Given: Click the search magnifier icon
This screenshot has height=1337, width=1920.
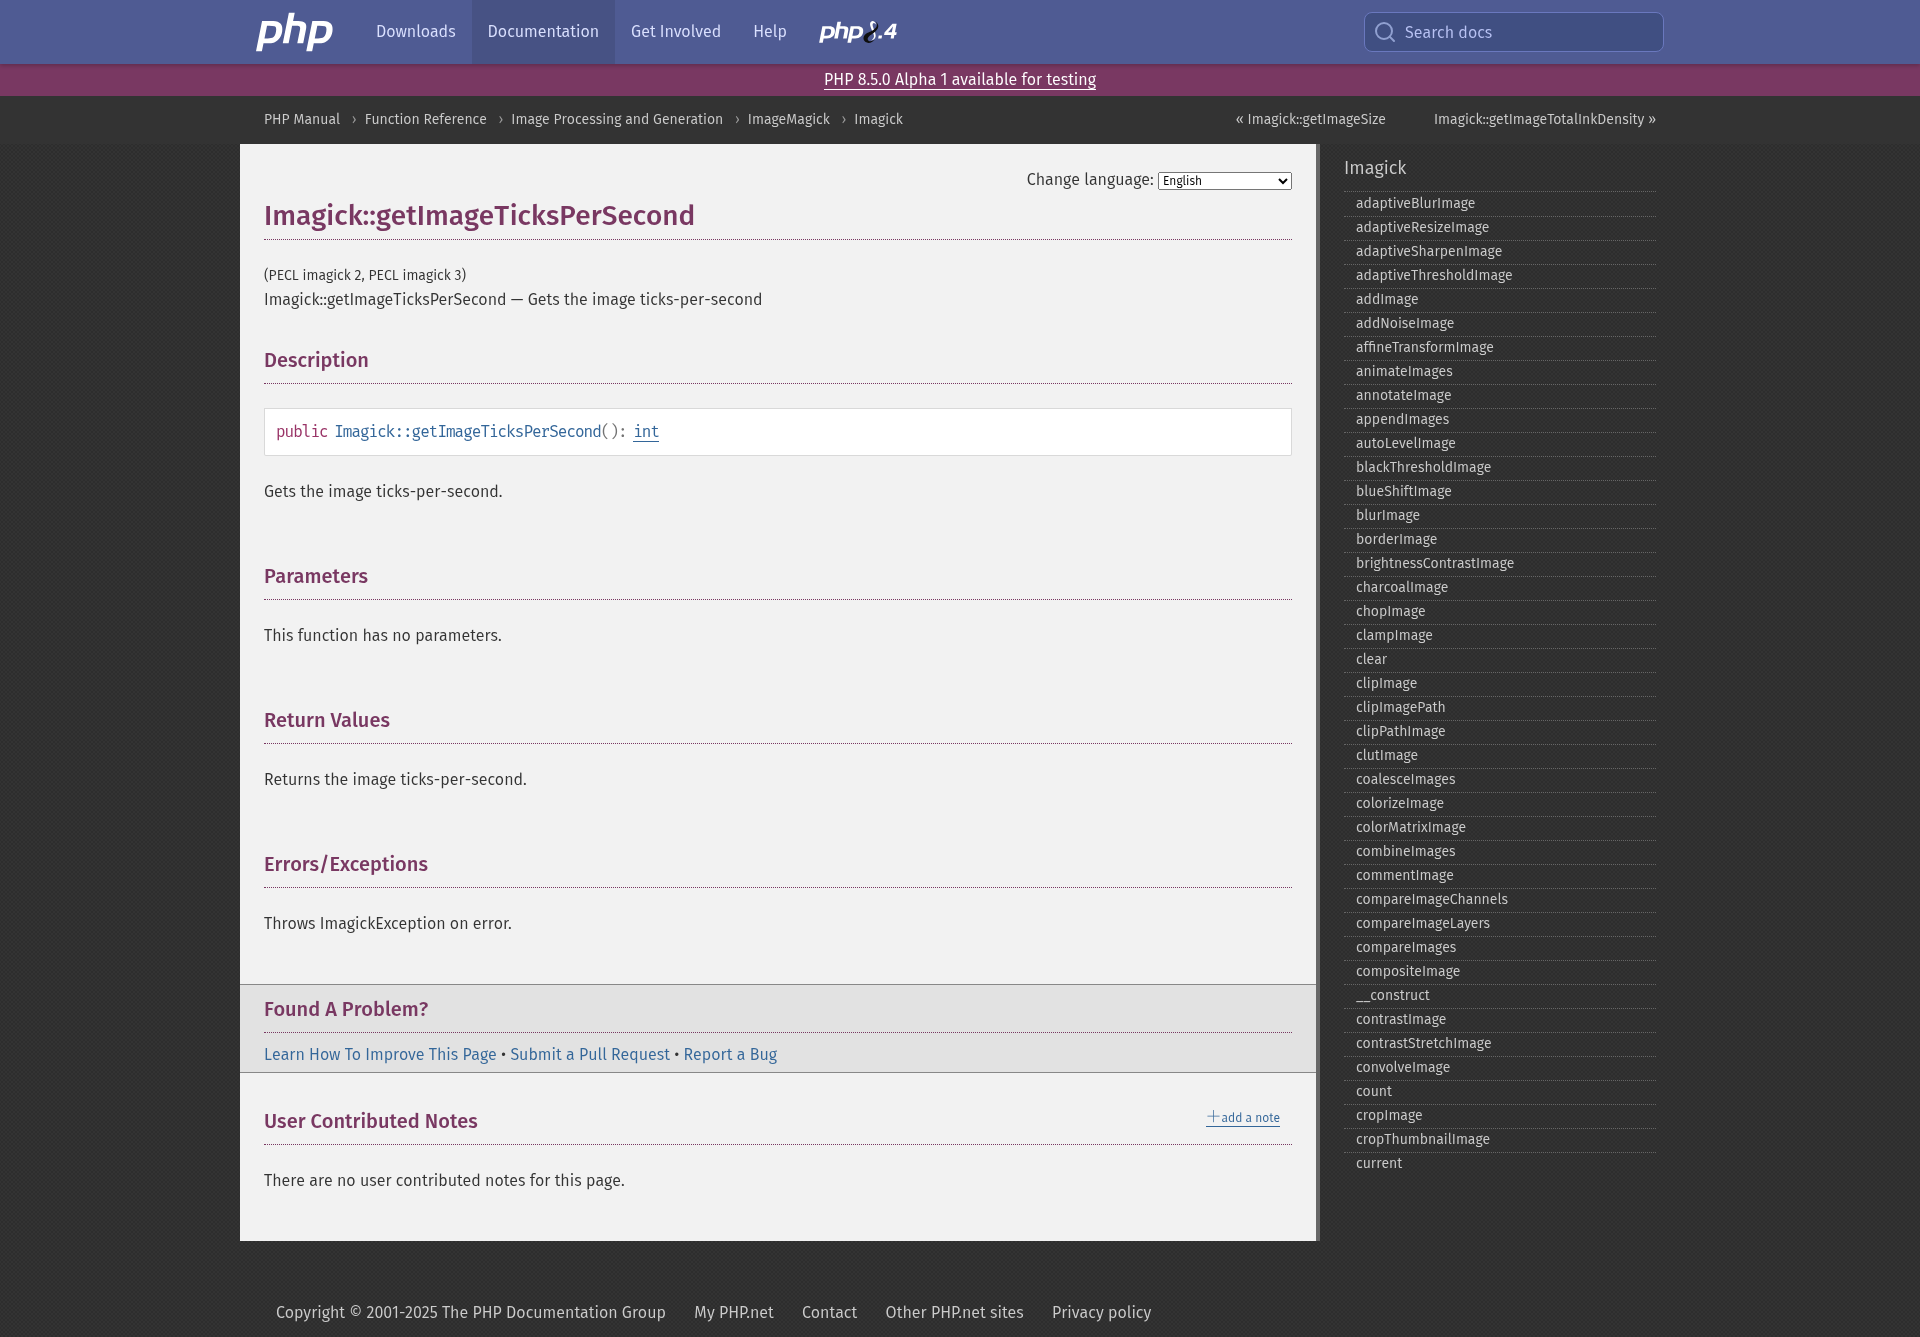Looking at the screenshot, I should pyautogui.click(x=1385, y=32).
